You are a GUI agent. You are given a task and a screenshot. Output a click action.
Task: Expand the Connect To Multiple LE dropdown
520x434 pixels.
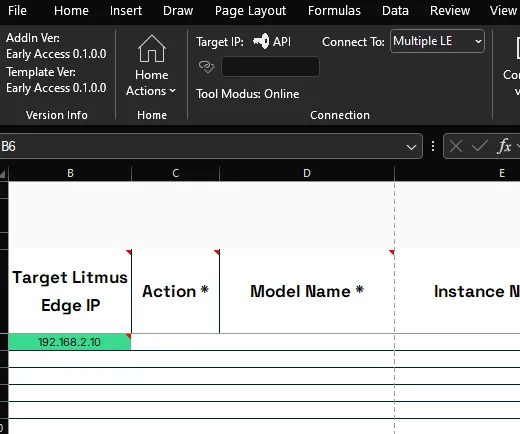(437, 41)
